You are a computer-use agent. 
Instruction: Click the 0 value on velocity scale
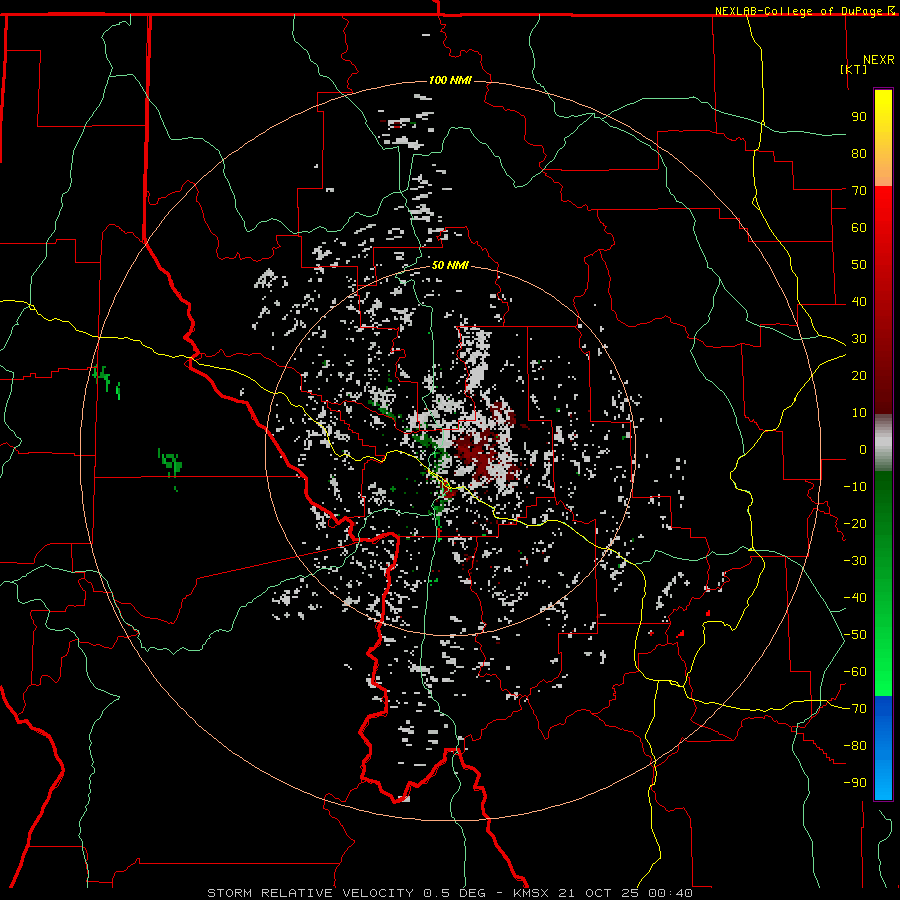863,450
